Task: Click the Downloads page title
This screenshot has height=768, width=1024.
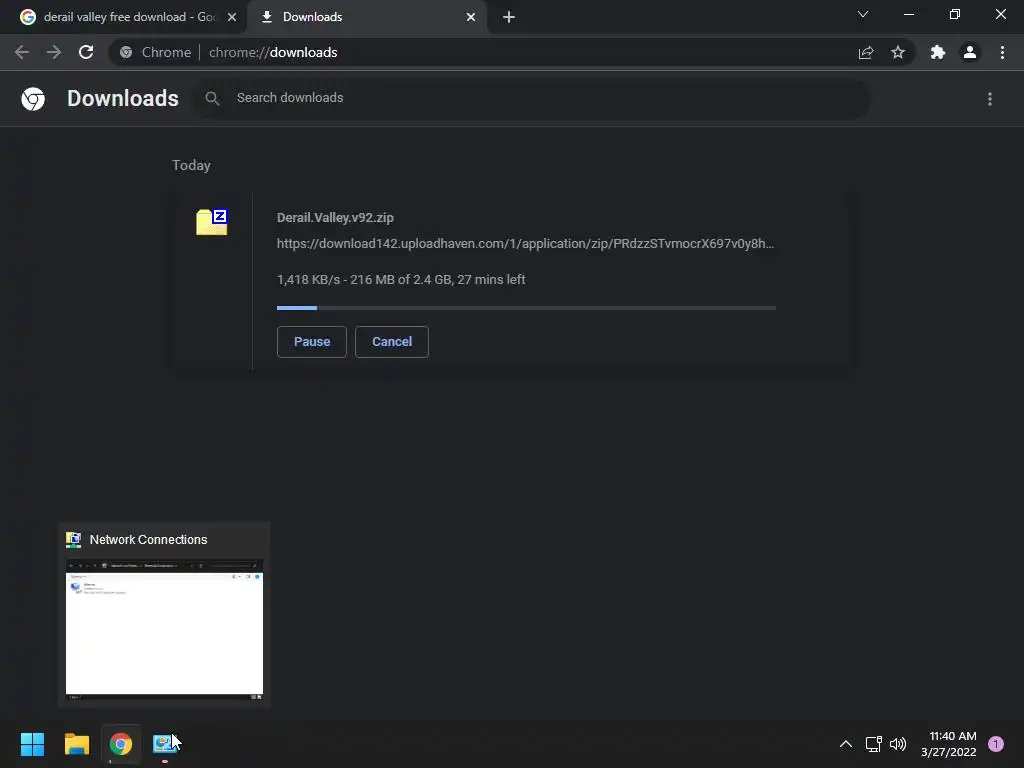Action: point(123,99)
